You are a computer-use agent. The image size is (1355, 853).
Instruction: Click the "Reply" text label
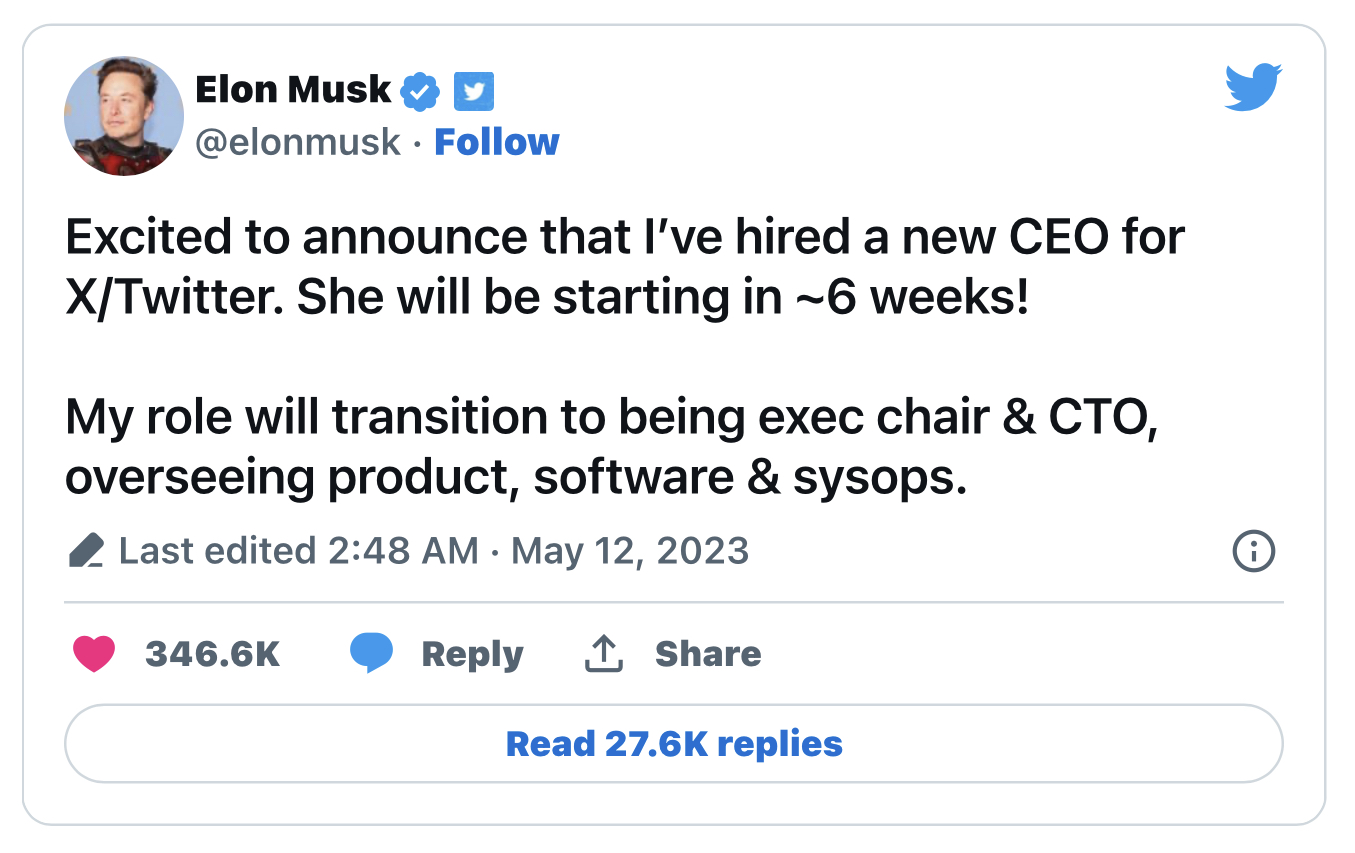point(472,654)
